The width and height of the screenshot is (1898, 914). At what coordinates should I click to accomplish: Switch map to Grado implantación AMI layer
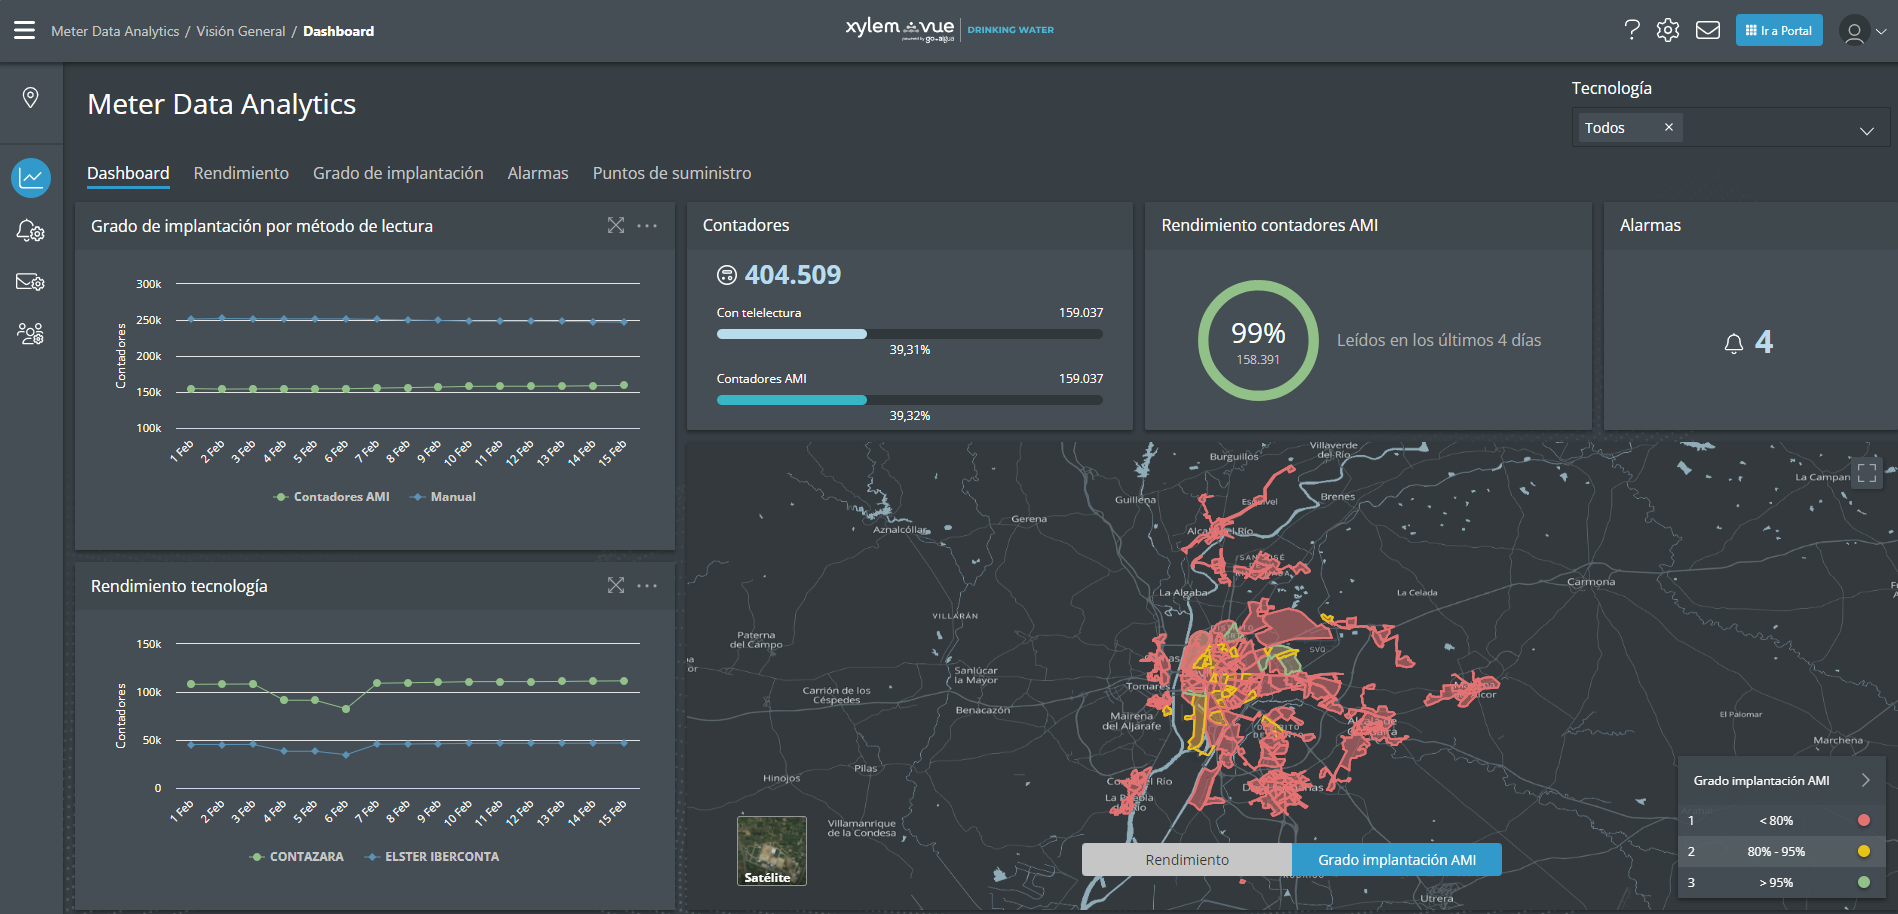click(x=1397, y=860)
